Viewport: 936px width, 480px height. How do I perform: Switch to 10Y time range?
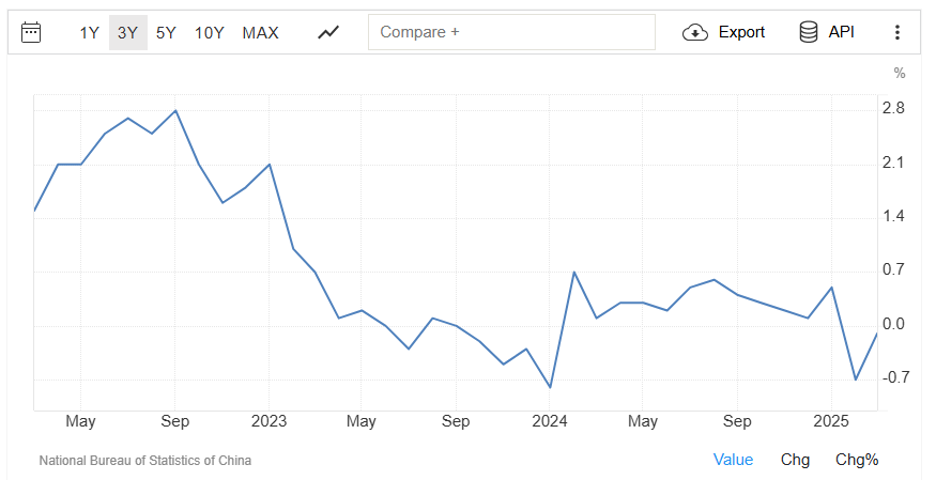click(209, 33)
